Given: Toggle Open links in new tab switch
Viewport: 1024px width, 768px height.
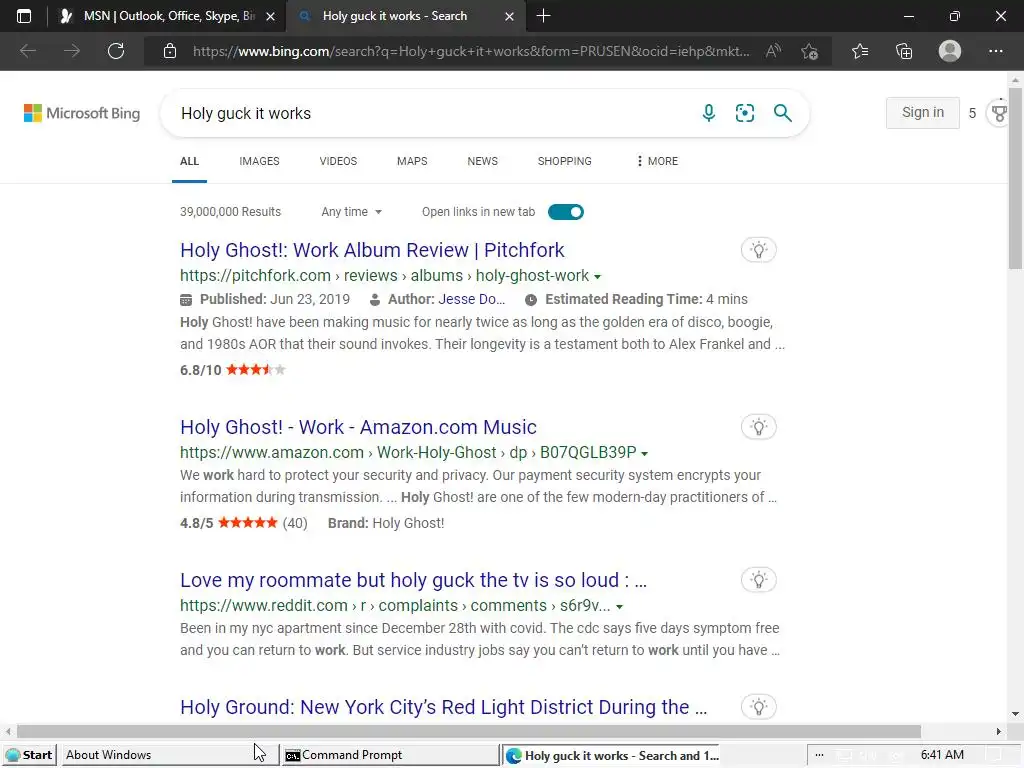Looking at the screenshot, I should coord(566,212).
